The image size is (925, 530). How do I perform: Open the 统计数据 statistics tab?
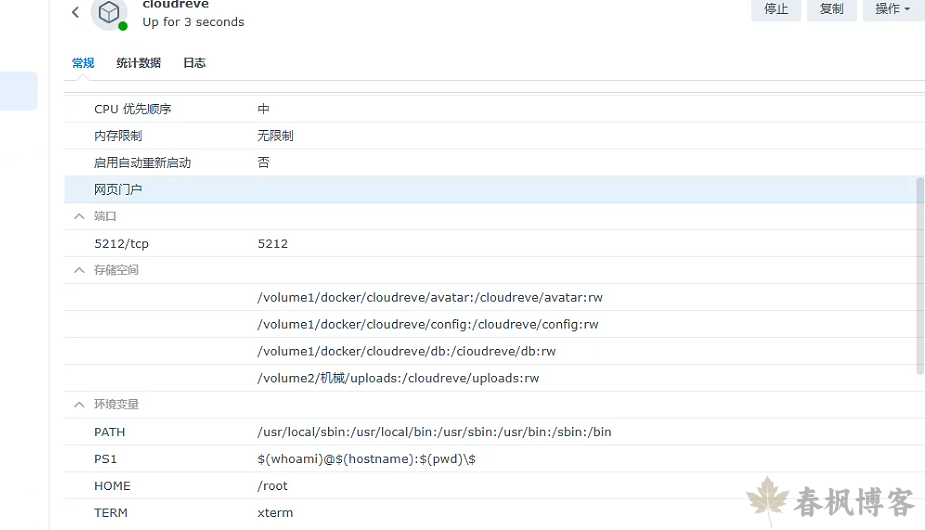pos(139,63)
